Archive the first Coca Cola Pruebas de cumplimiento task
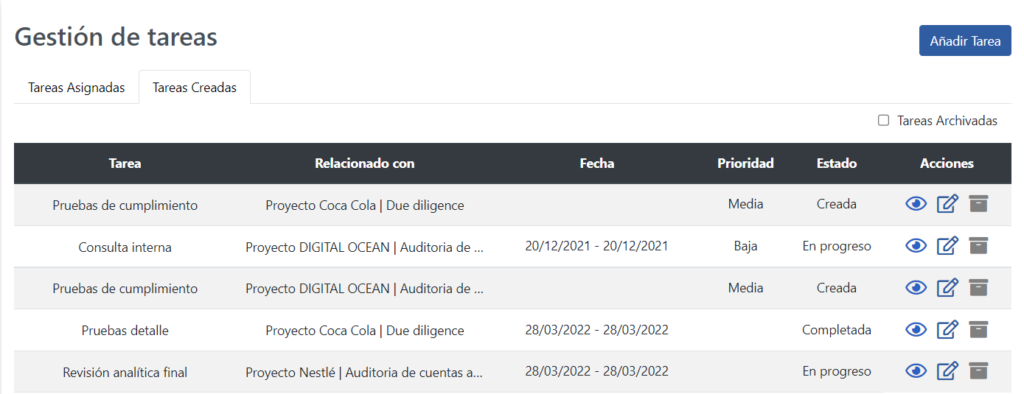This screenshot has height=394, width=1024. [978, 204]
